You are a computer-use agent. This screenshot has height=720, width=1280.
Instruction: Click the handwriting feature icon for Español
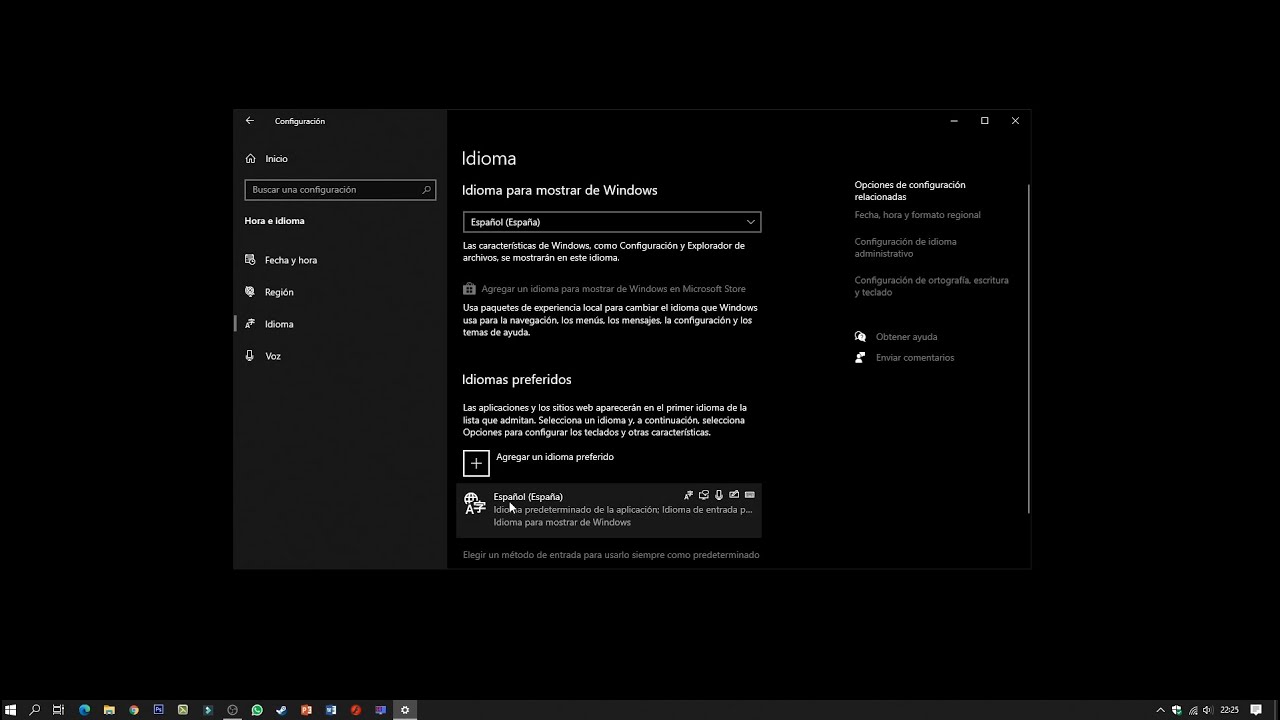tap(734, 495)
